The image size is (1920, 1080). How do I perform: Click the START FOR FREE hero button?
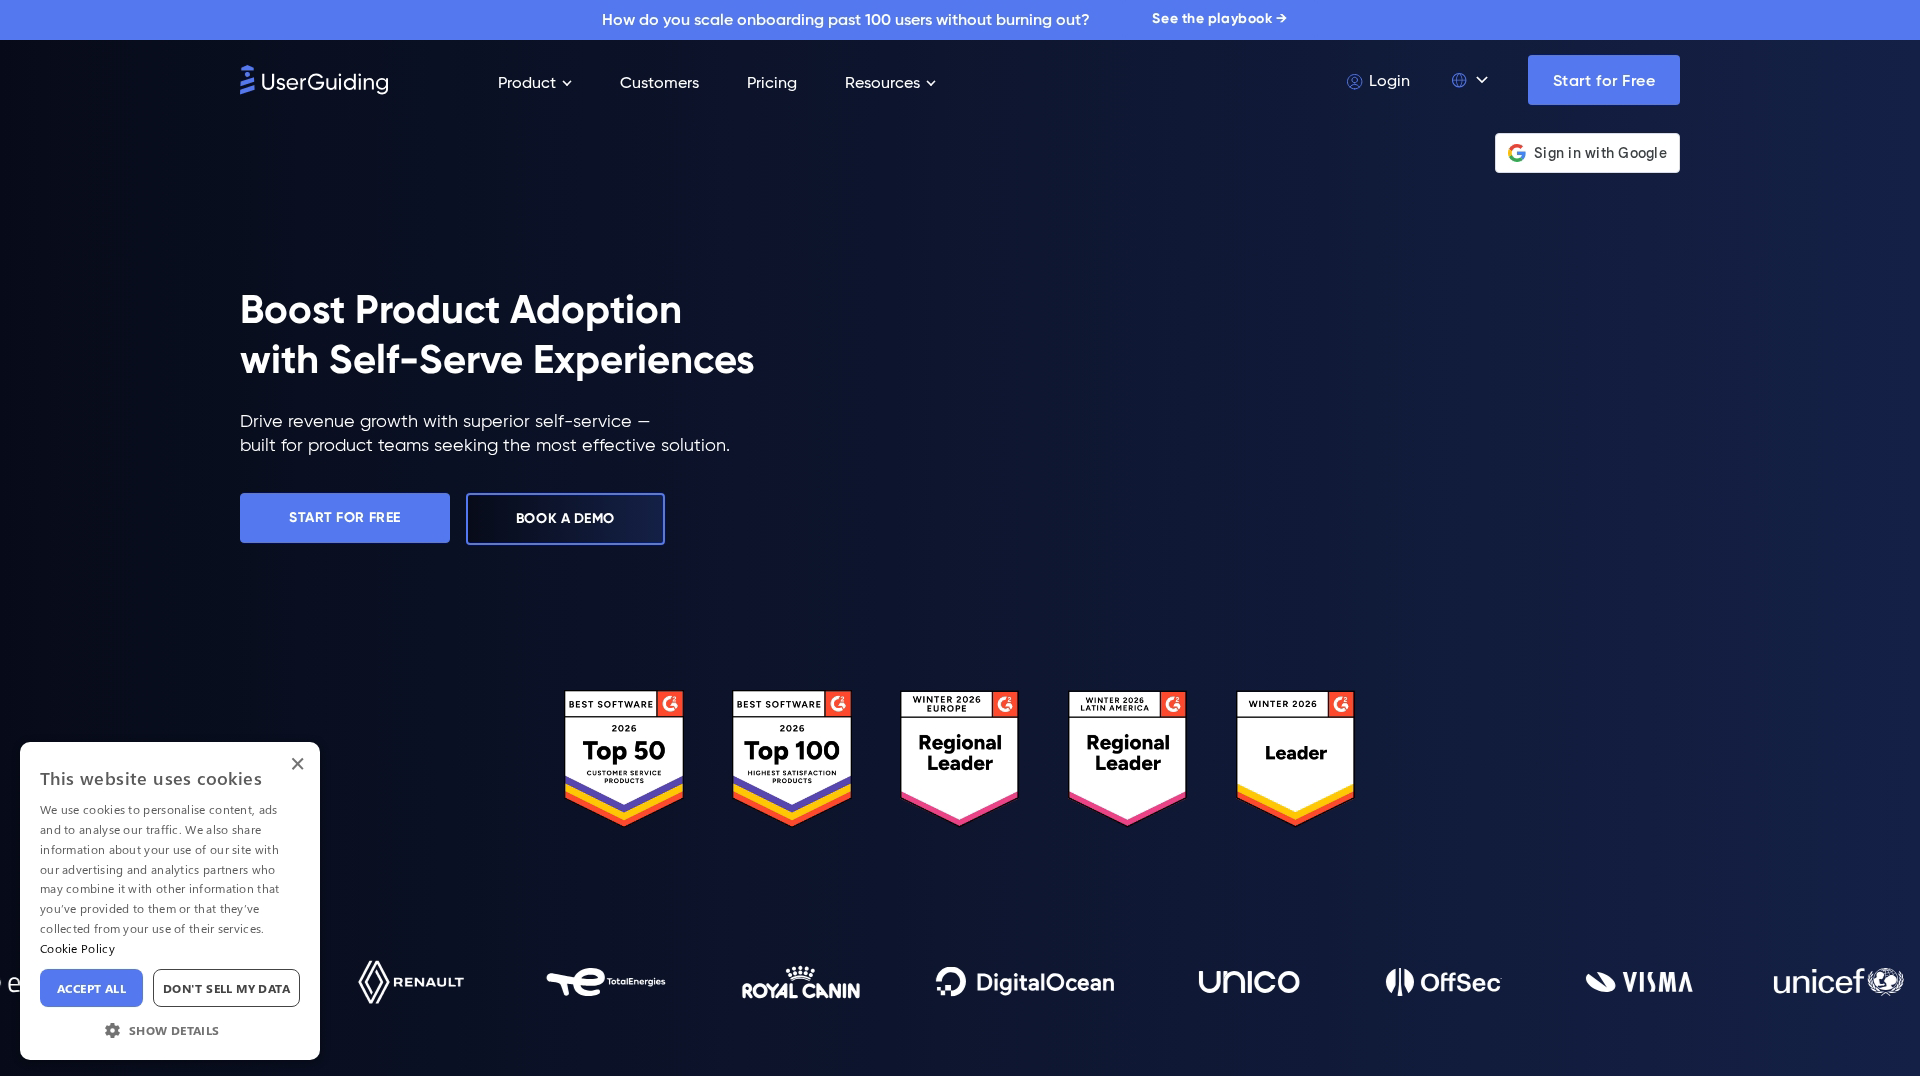(x=344, y=518)
